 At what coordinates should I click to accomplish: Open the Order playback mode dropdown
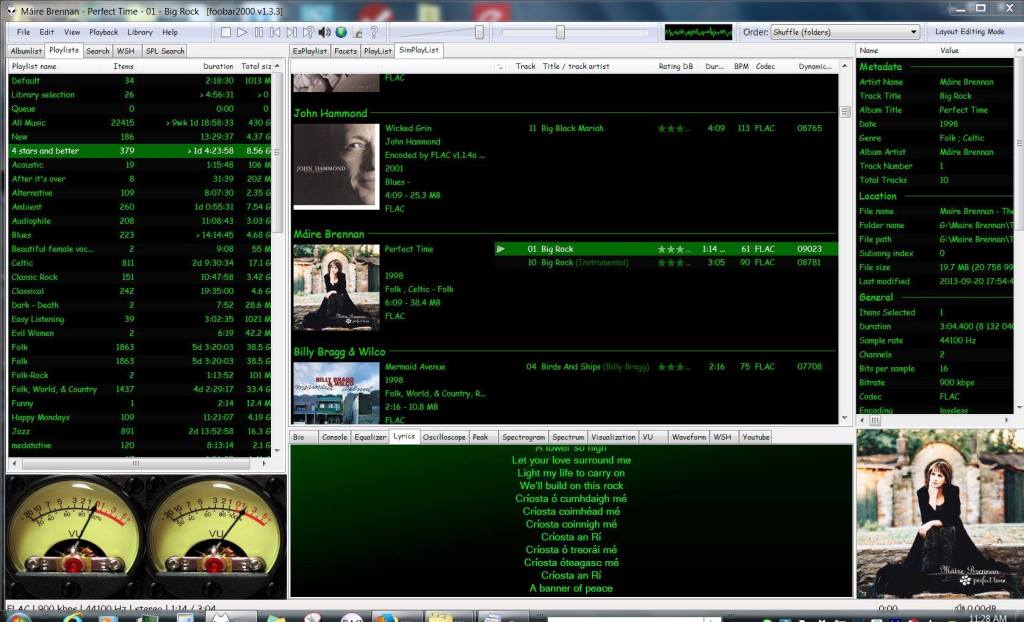844,32
